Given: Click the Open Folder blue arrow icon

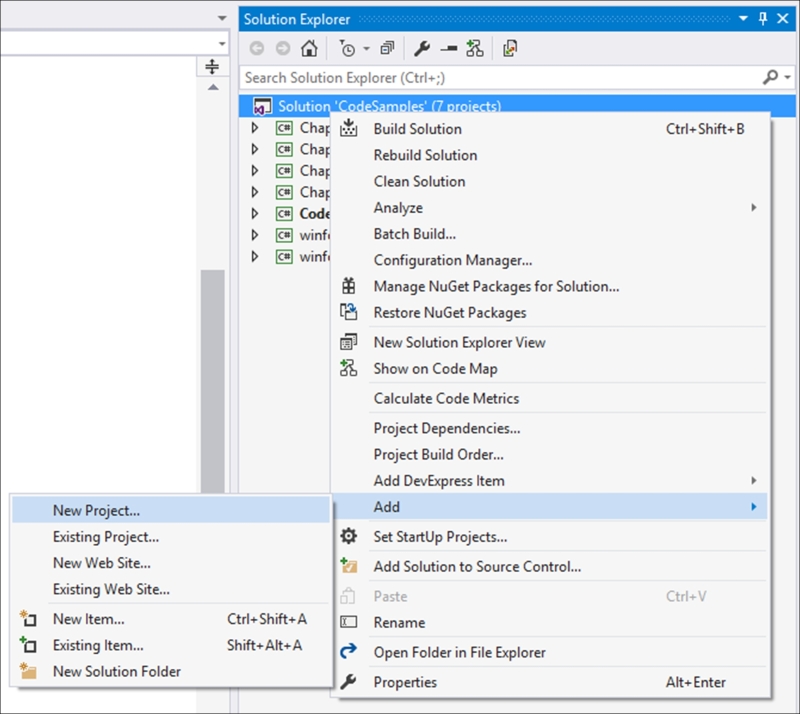Looking at the screenshot, I should click(x=349, y=651).
